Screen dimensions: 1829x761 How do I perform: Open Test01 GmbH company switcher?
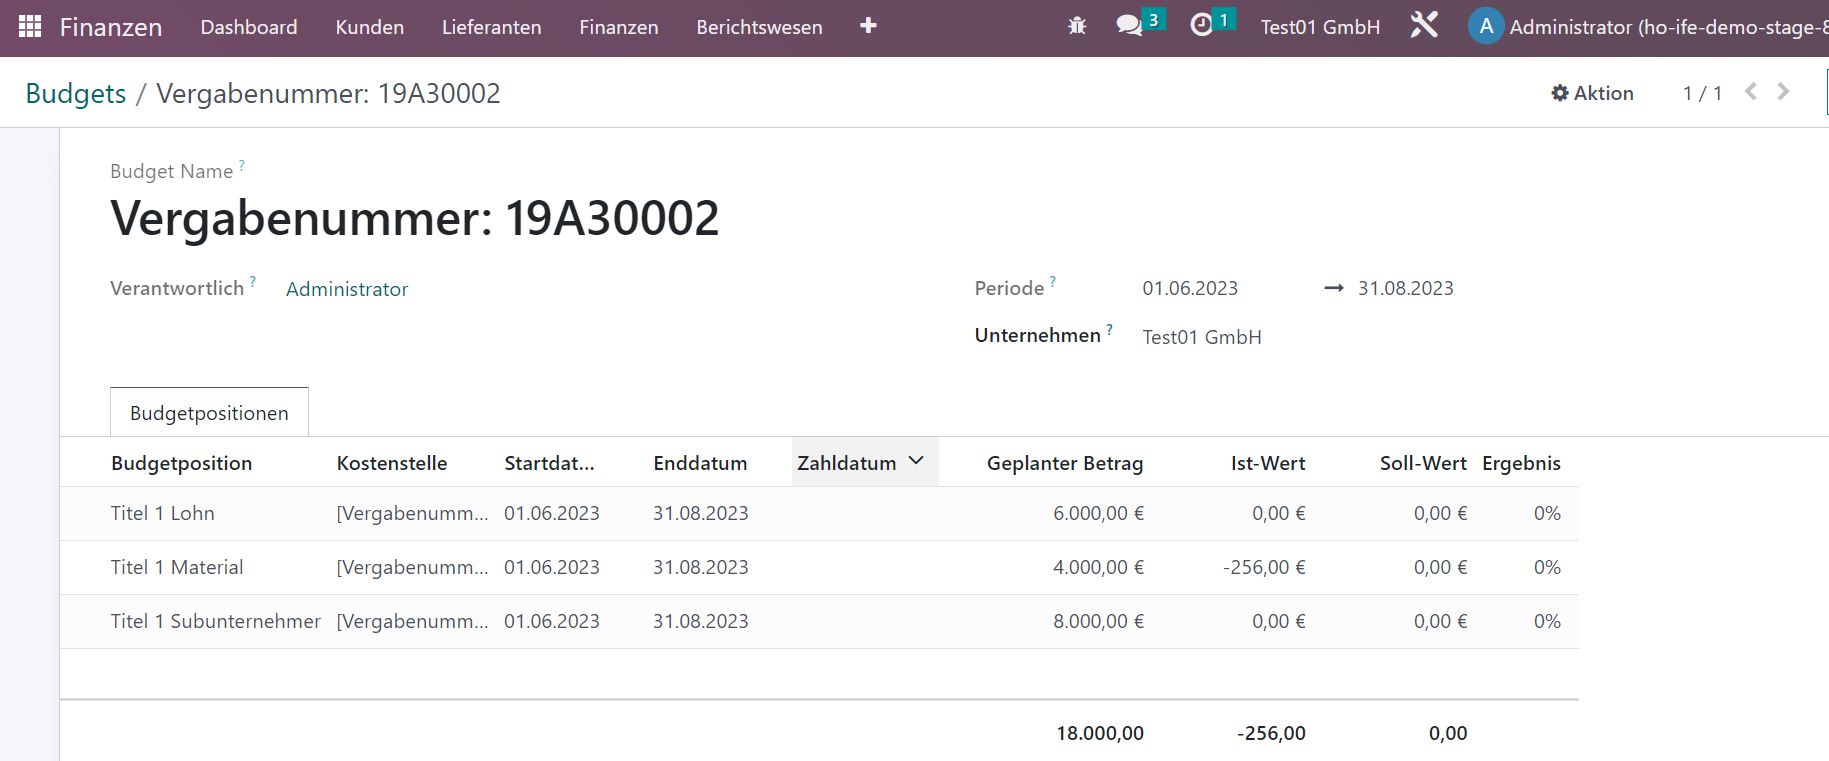[1319, 27]
